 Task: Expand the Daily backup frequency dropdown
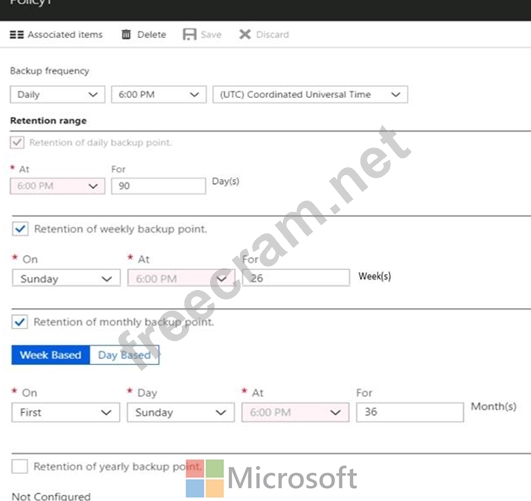tap(58, 95)
